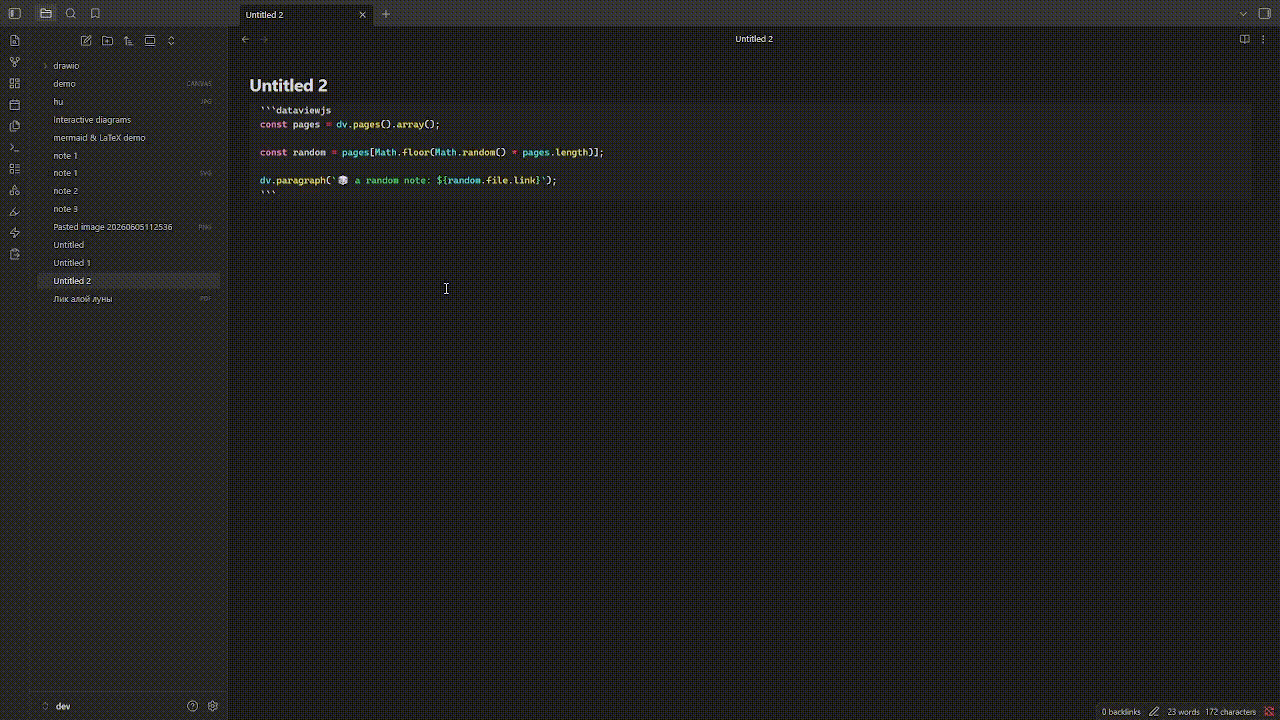The width and height of the screenshot is (1280, 720).
Task: Click the lightning bolt ribbon icon
Action: click(x=14, y=233)
